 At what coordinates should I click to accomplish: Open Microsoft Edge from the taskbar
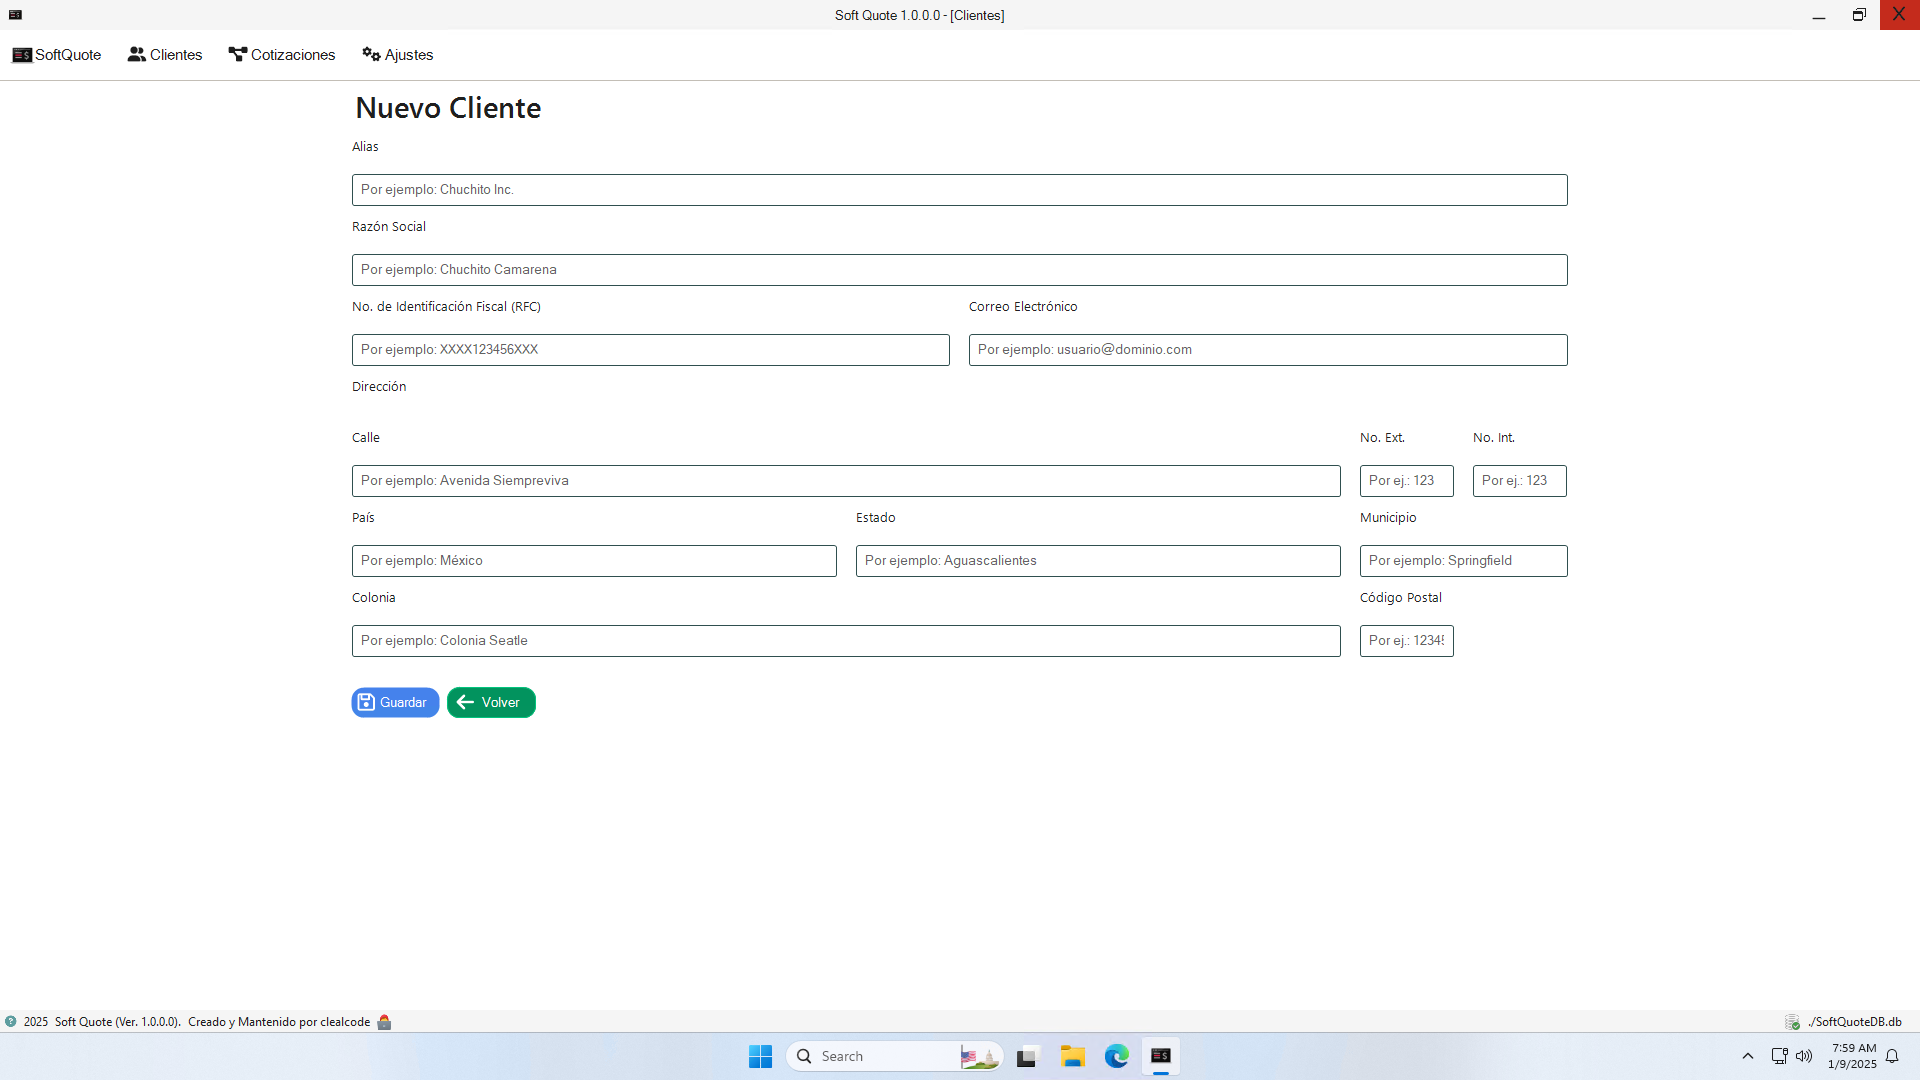click(1116, 1057)
